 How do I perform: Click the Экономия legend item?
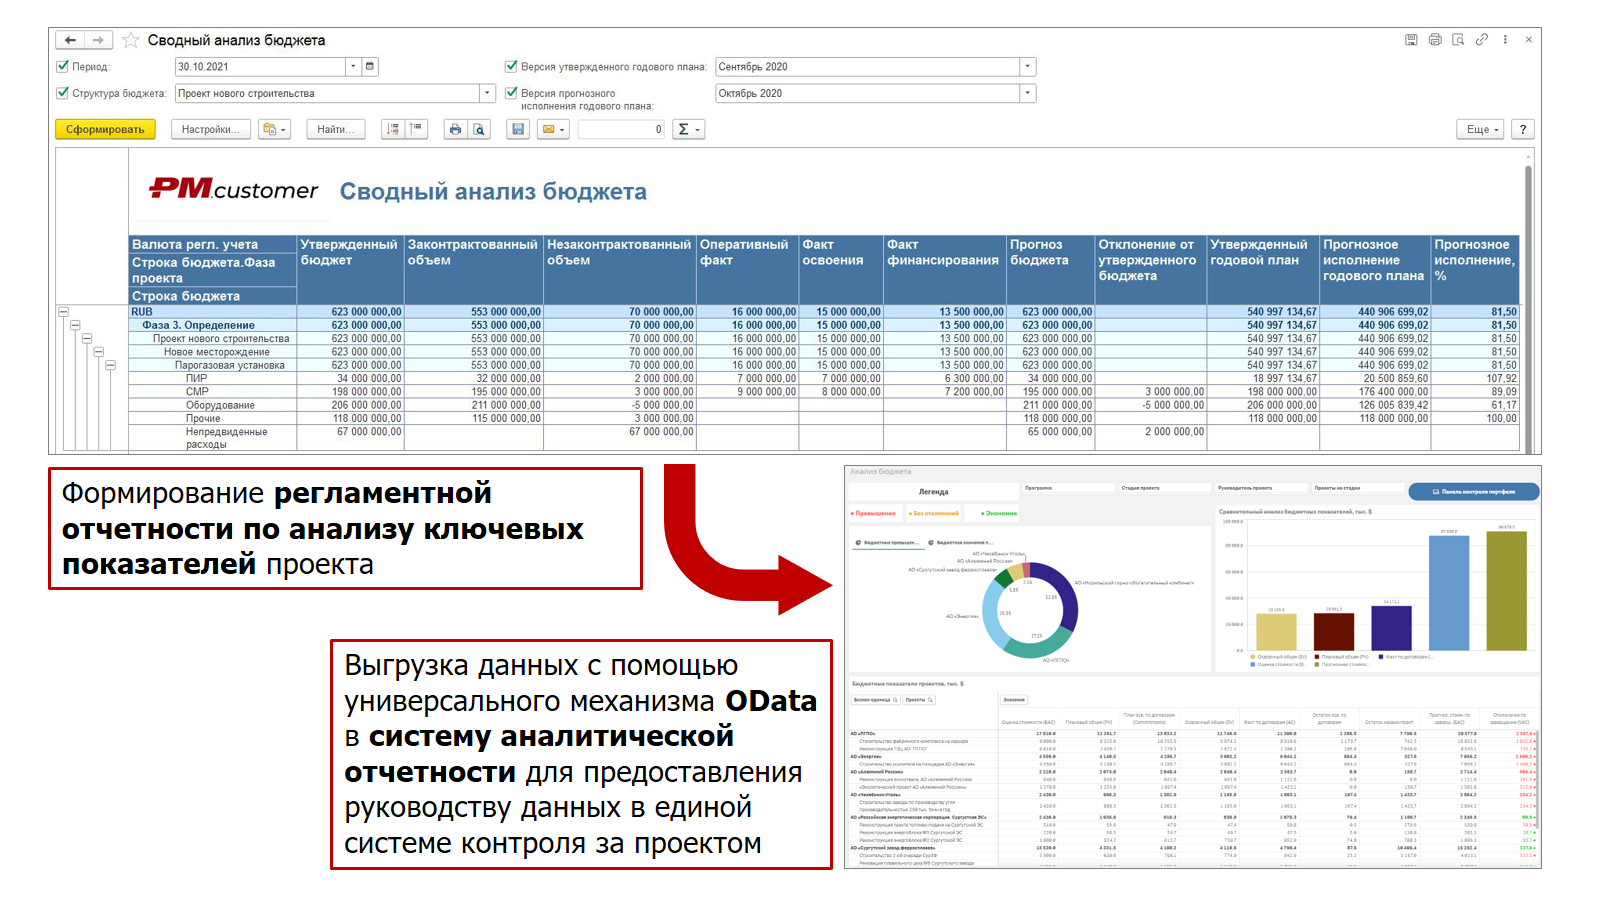pyautogui.click(x=998, y=513)
